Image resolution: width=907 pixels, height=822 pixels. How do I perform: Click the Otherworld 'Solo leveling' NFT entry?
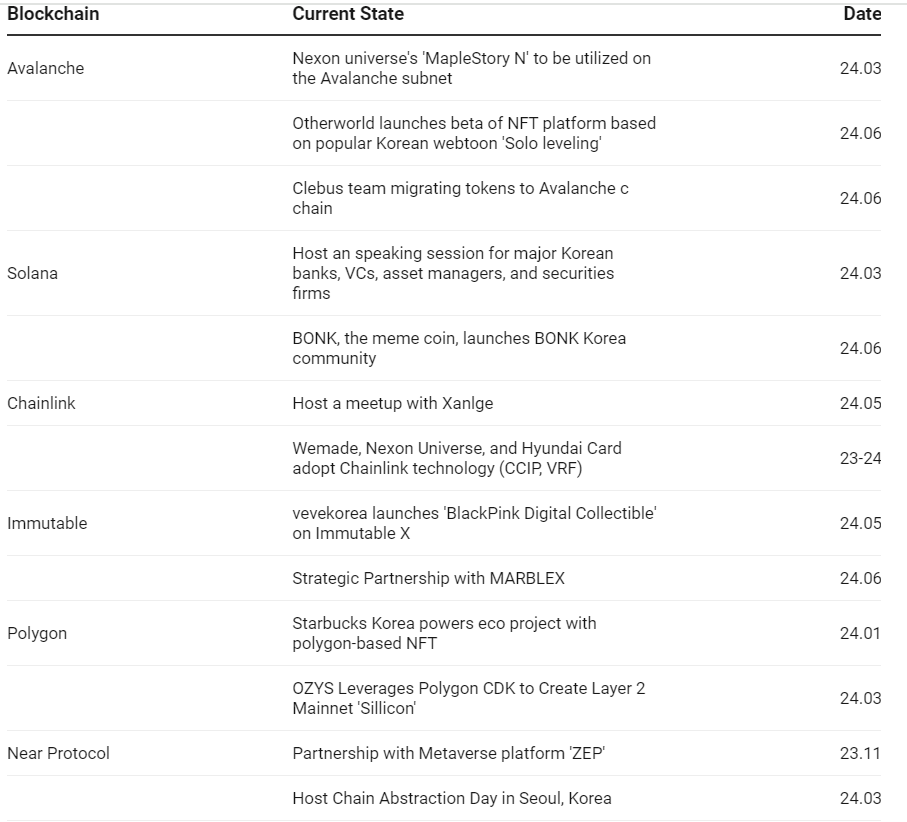tap(474, 133)
